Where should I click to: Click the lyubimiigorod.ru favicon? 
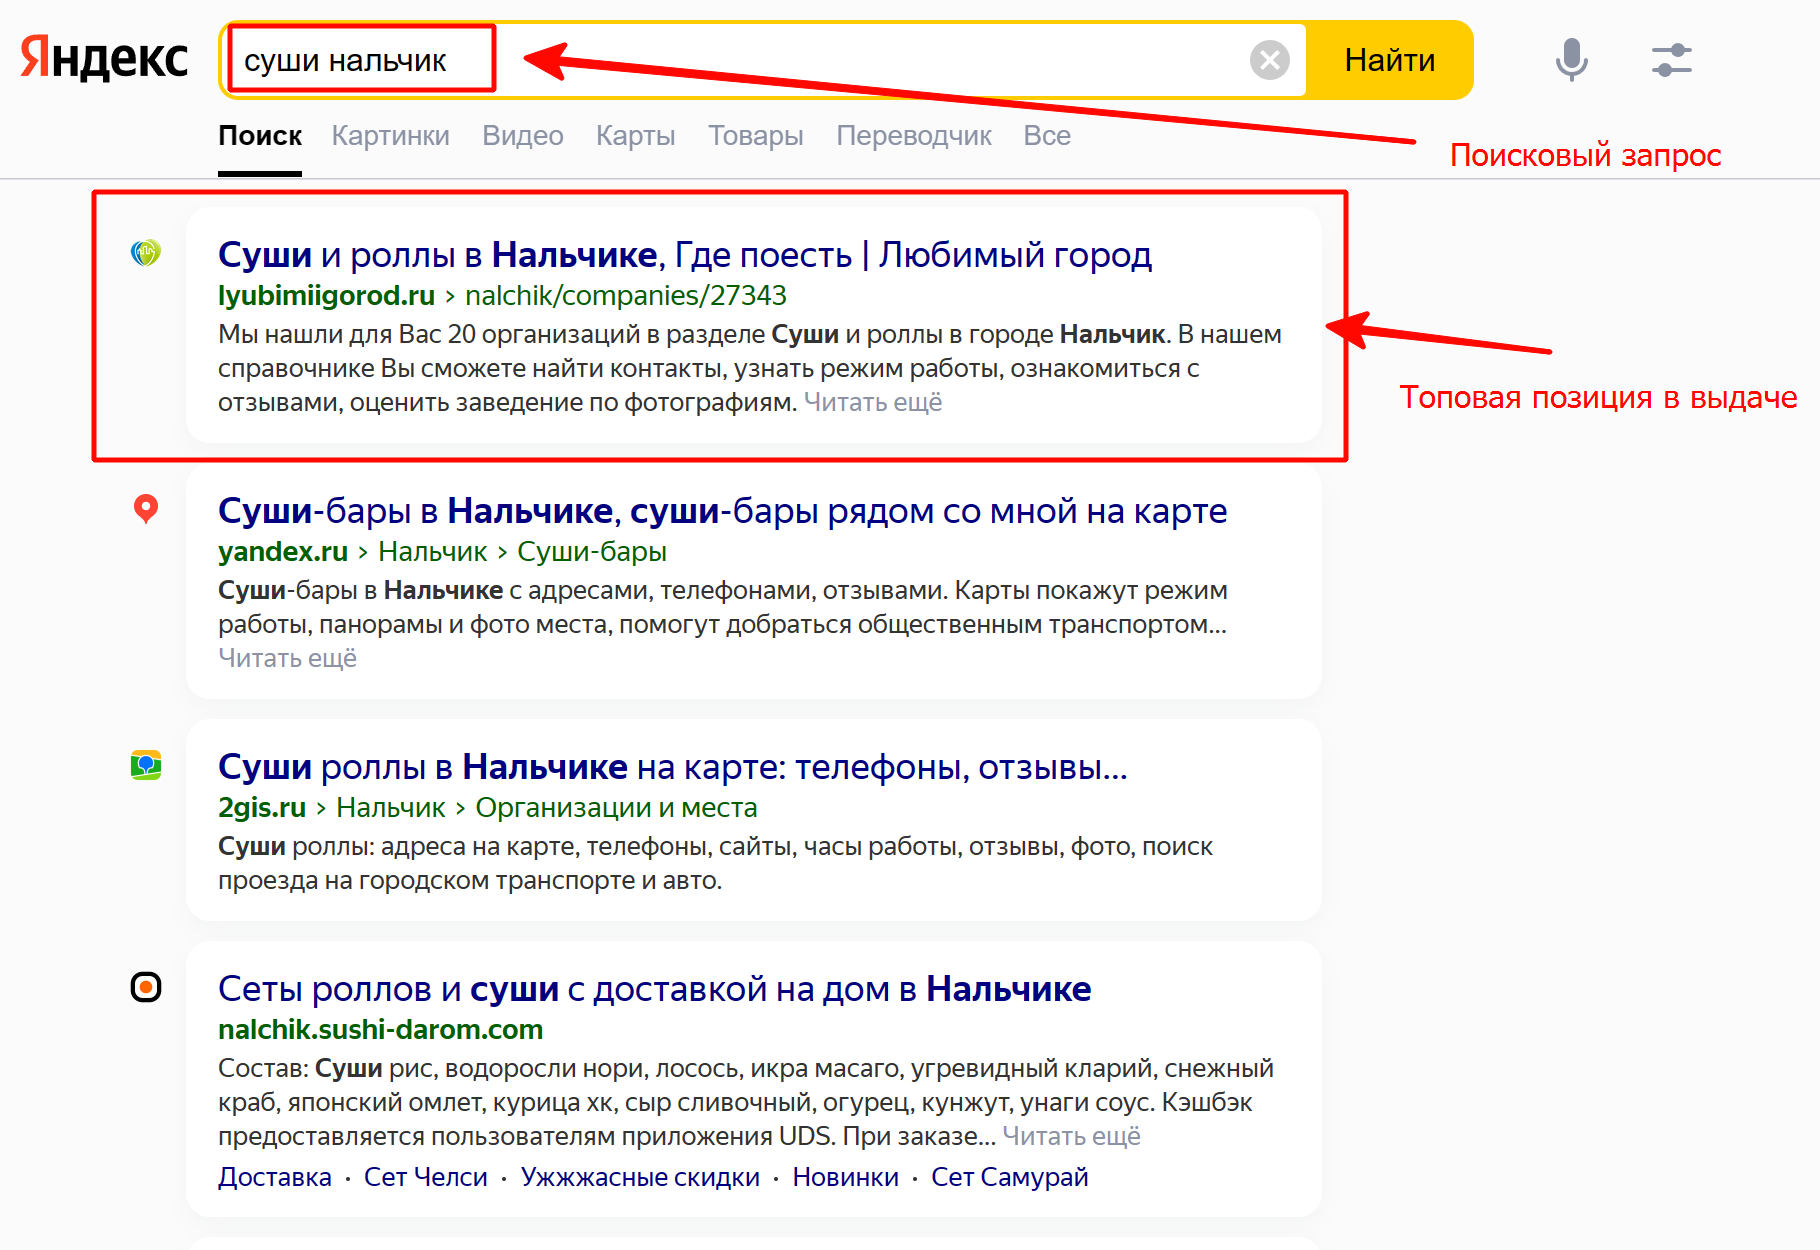(x=146, y=253)
